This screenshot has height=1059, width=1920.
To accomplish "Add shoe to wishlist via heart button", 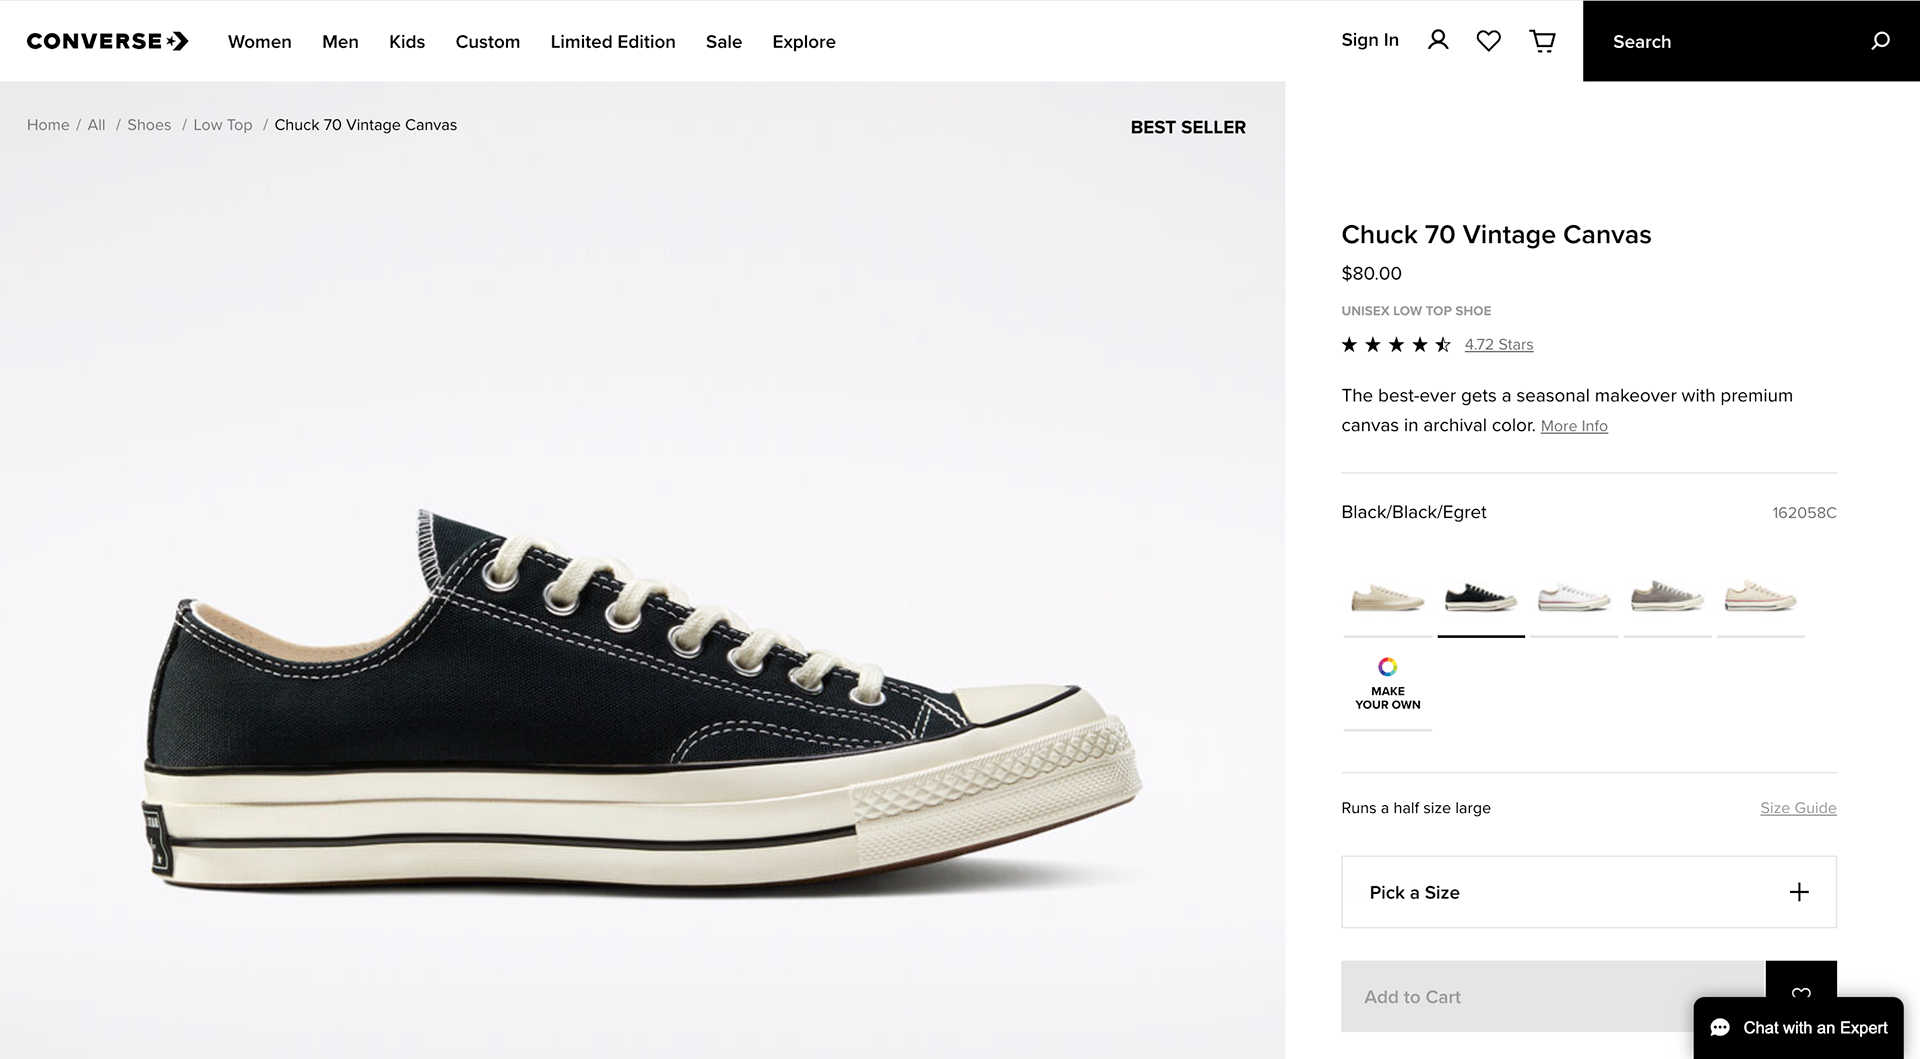I will pyautogui.click(x=1801, y=990).
